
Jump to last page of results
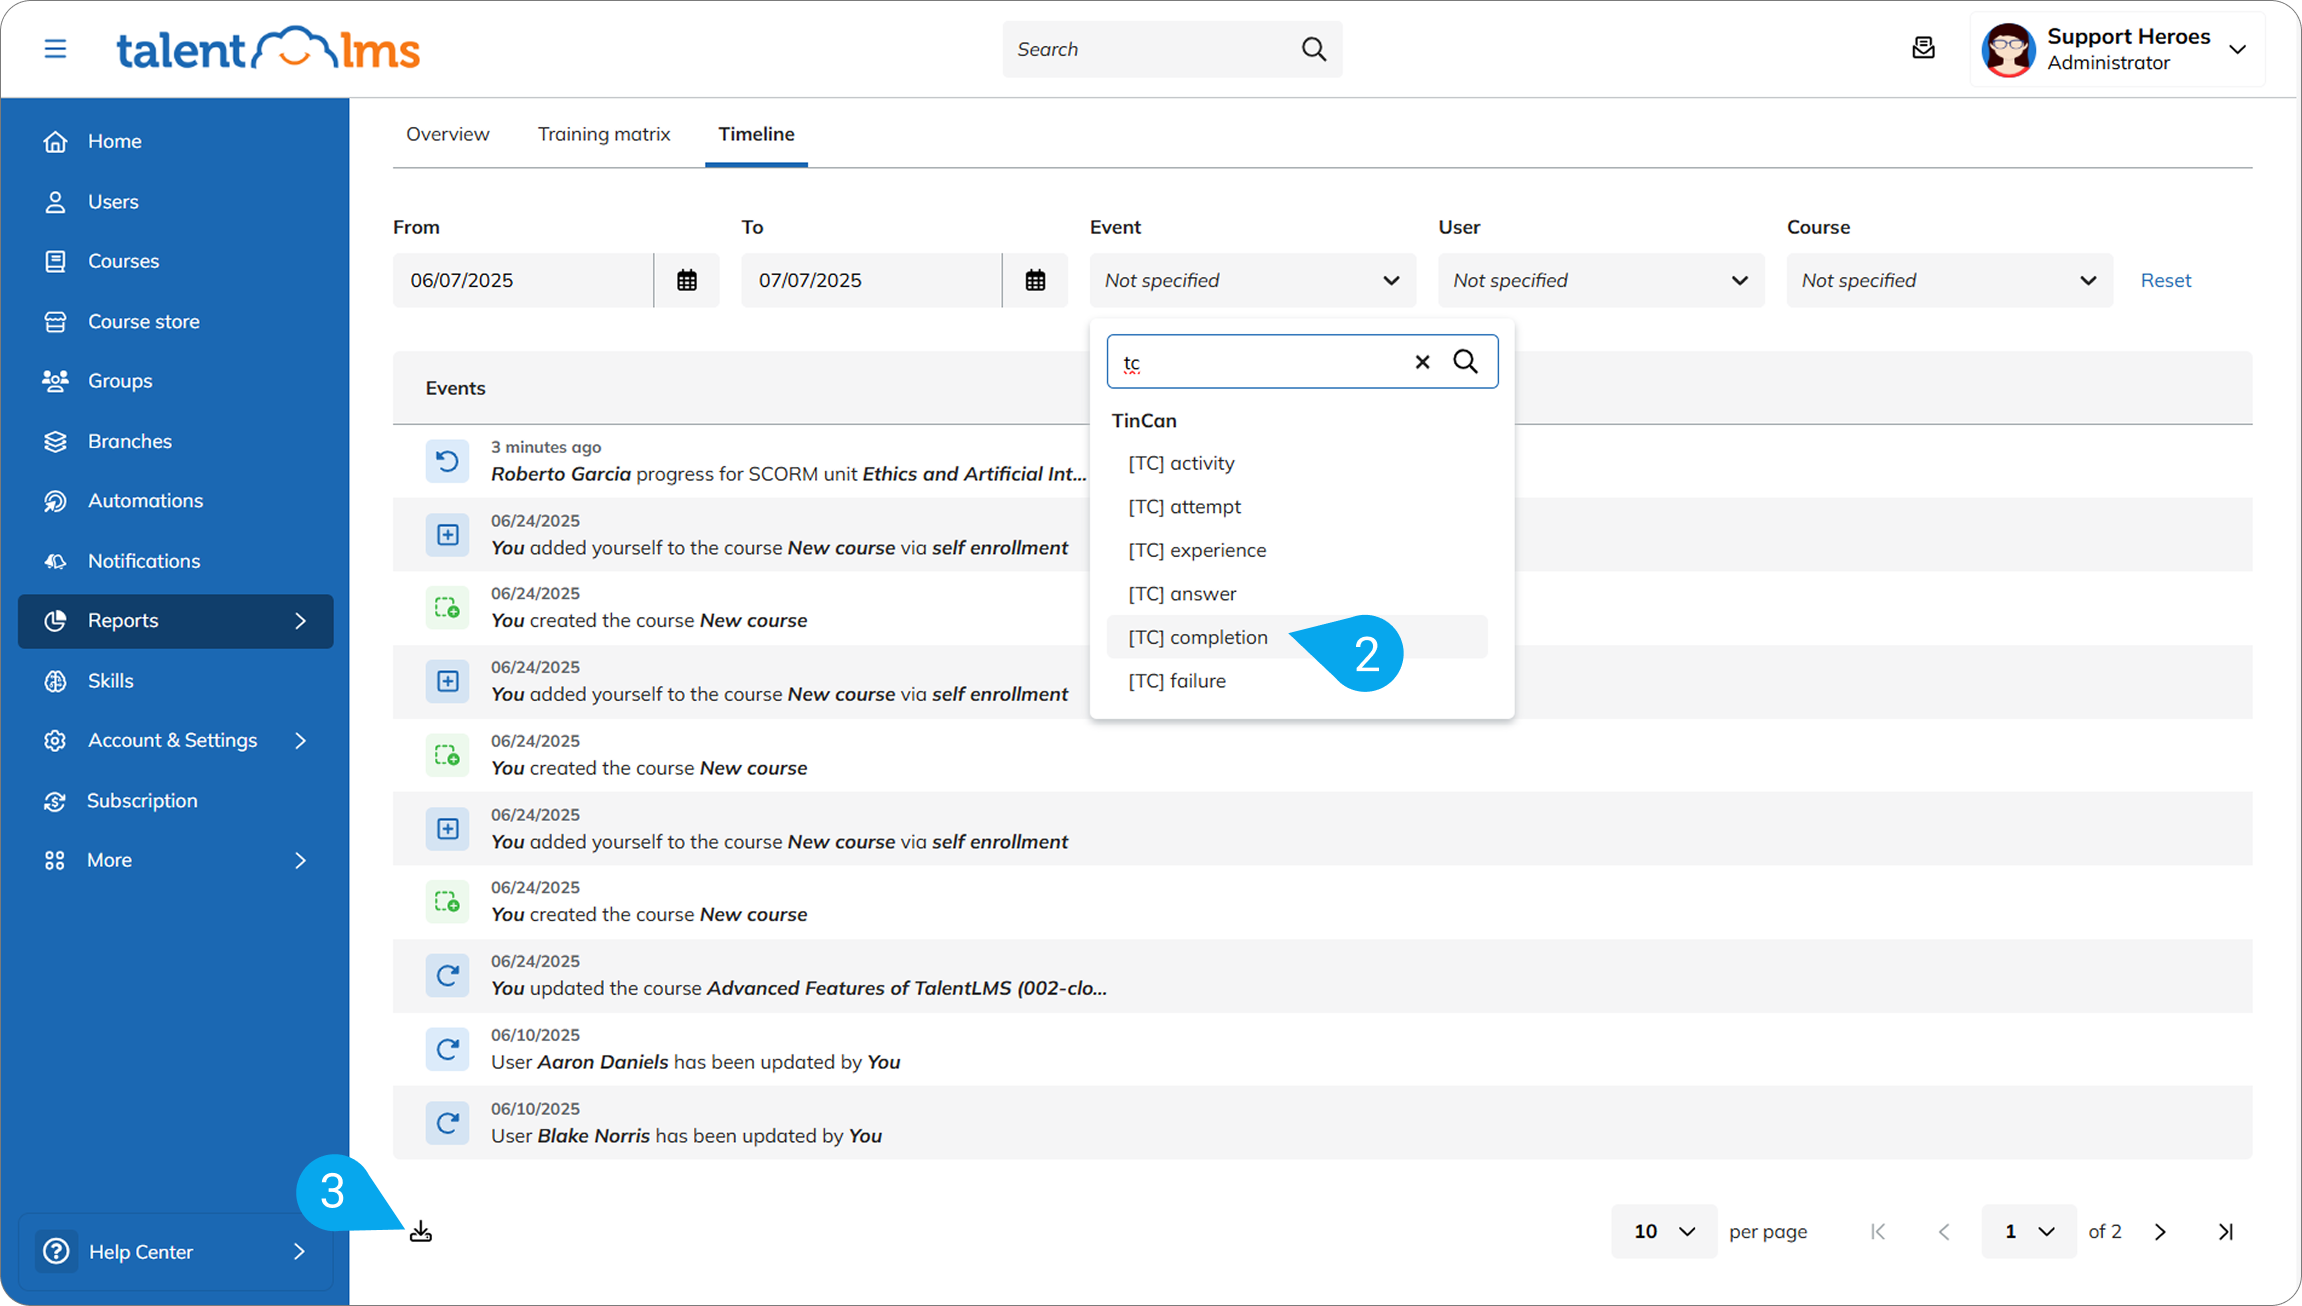coord(2226,1232)
